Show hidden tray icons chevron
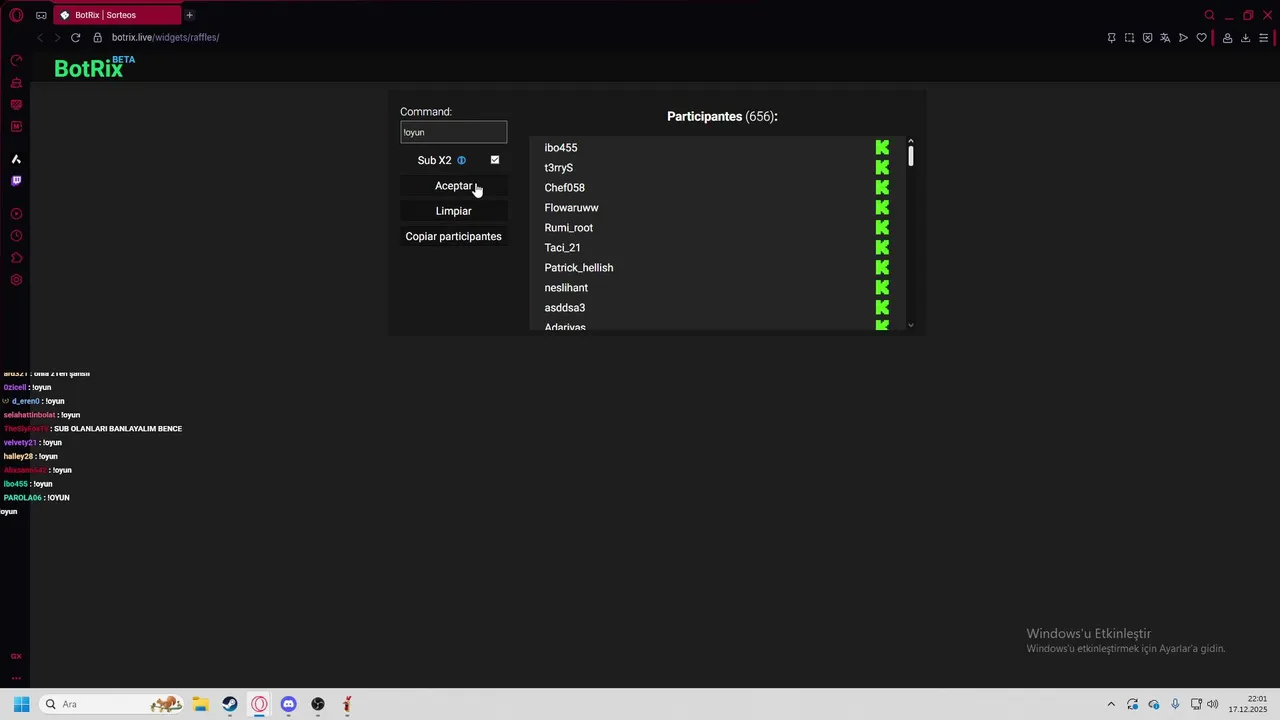Image resolution: width=1280 pixels, height=720 pixels. (x=1110, y=704)
